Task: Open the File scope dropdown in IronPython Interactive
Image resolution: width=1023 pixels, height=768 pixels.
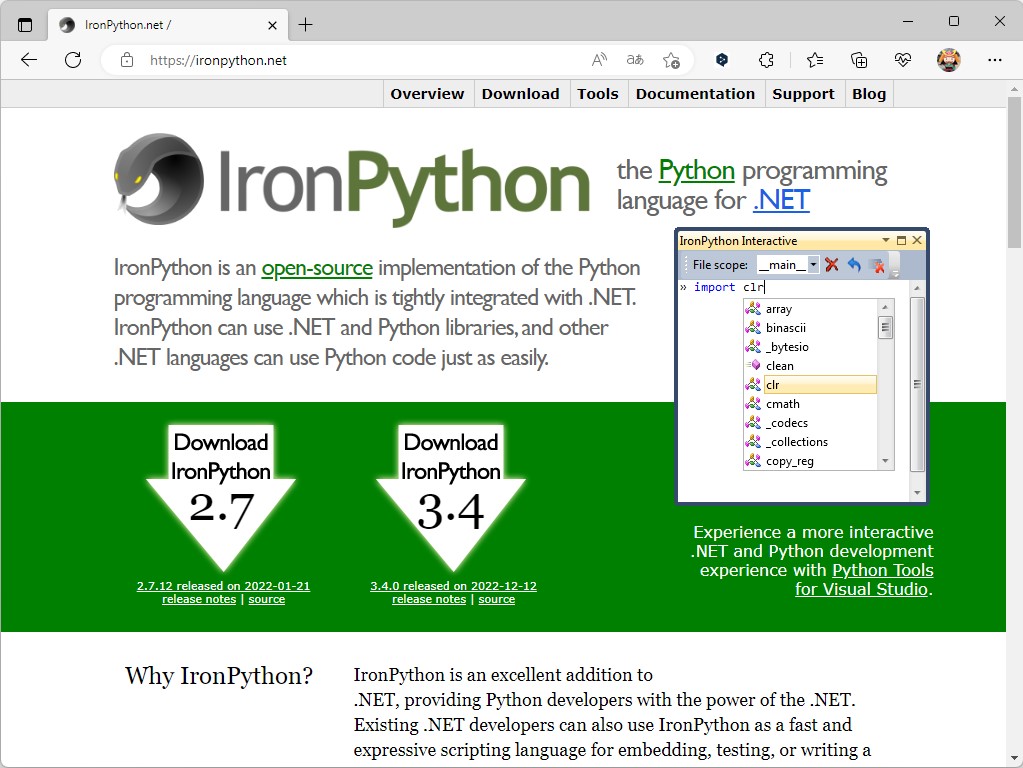Action: 813,265
